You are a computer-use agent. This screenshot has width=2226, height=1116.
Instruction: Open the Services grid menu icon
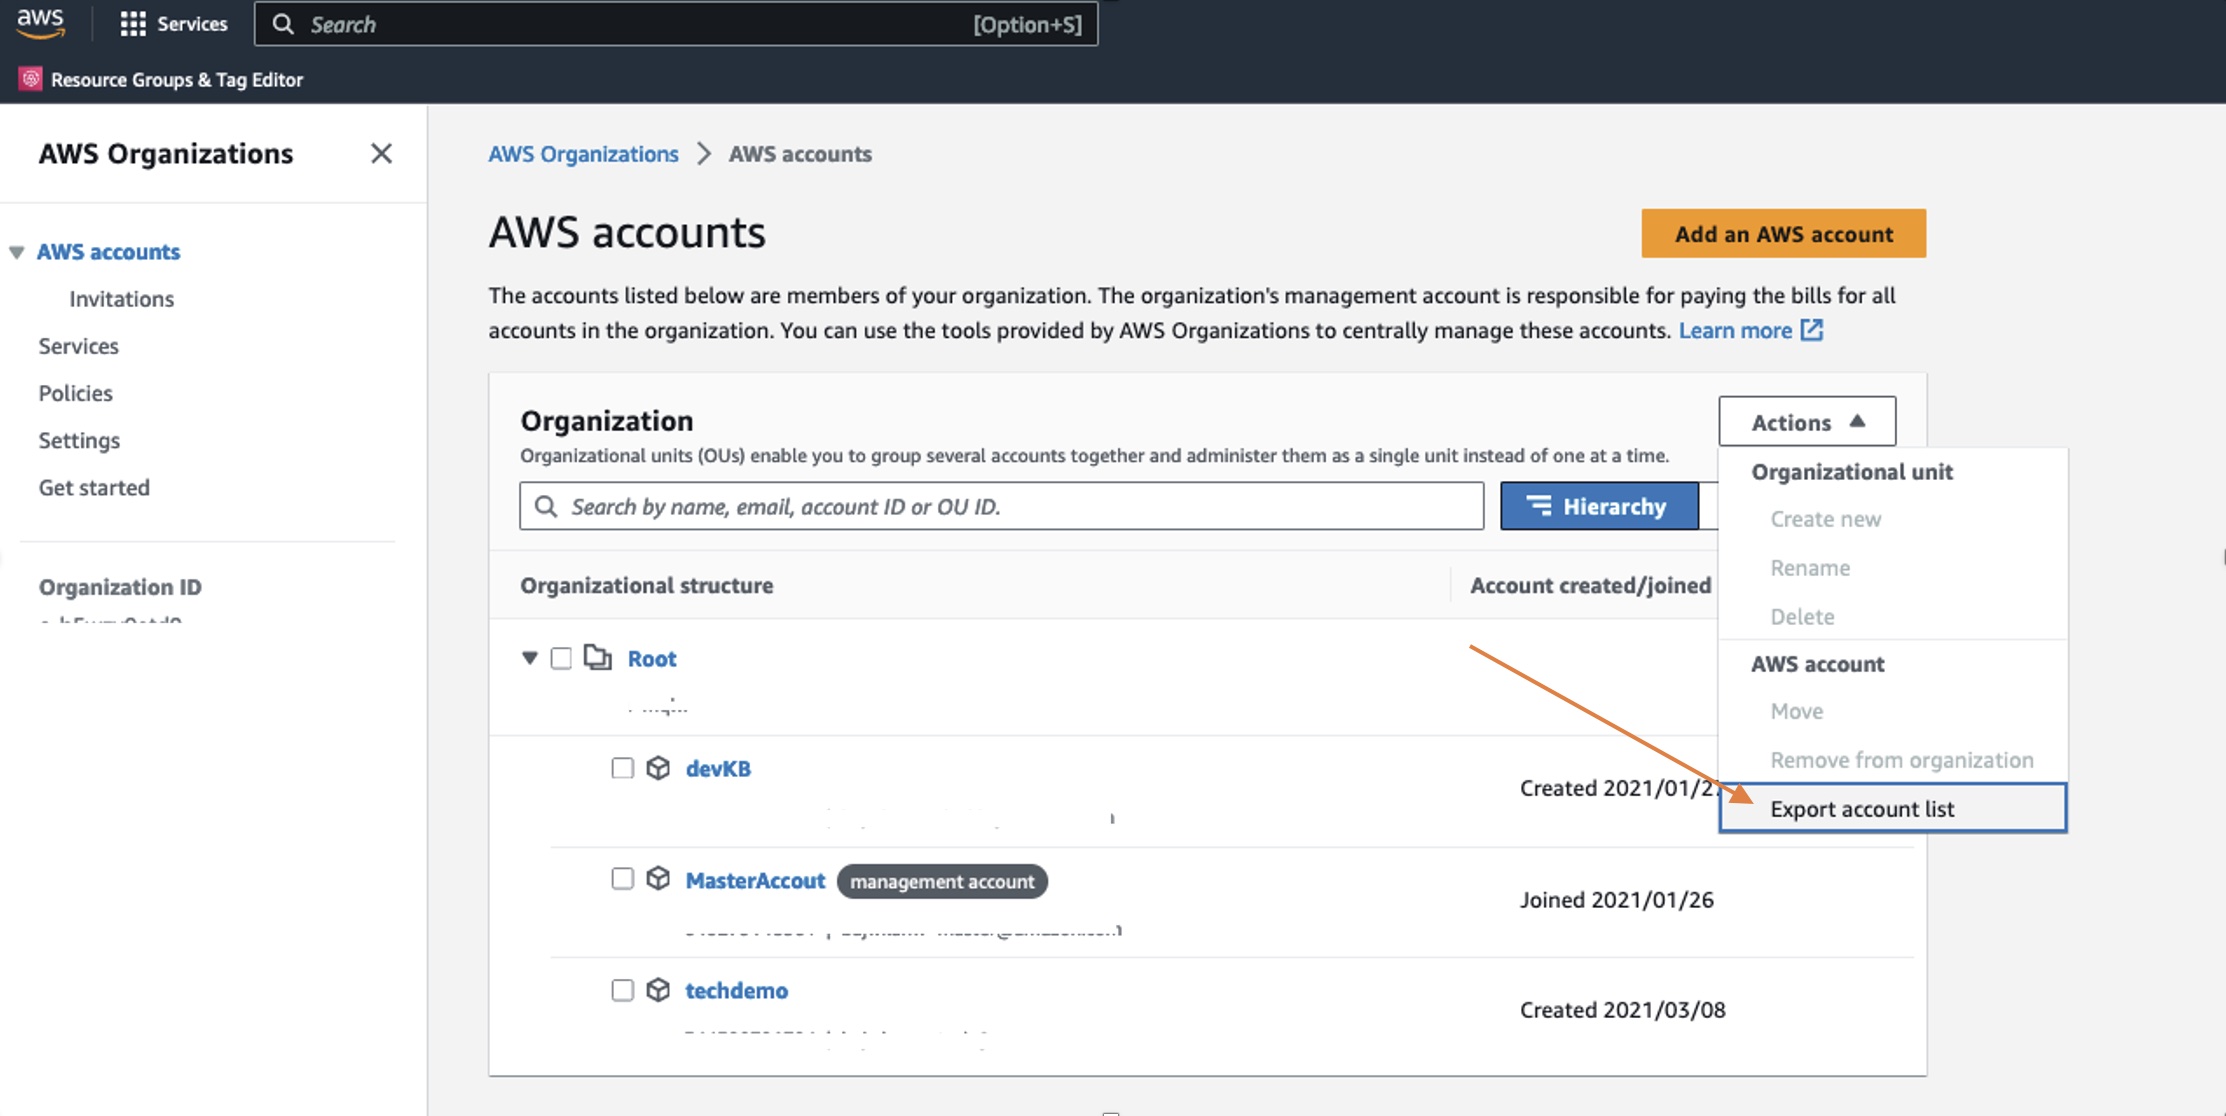(x=133, y=24)
